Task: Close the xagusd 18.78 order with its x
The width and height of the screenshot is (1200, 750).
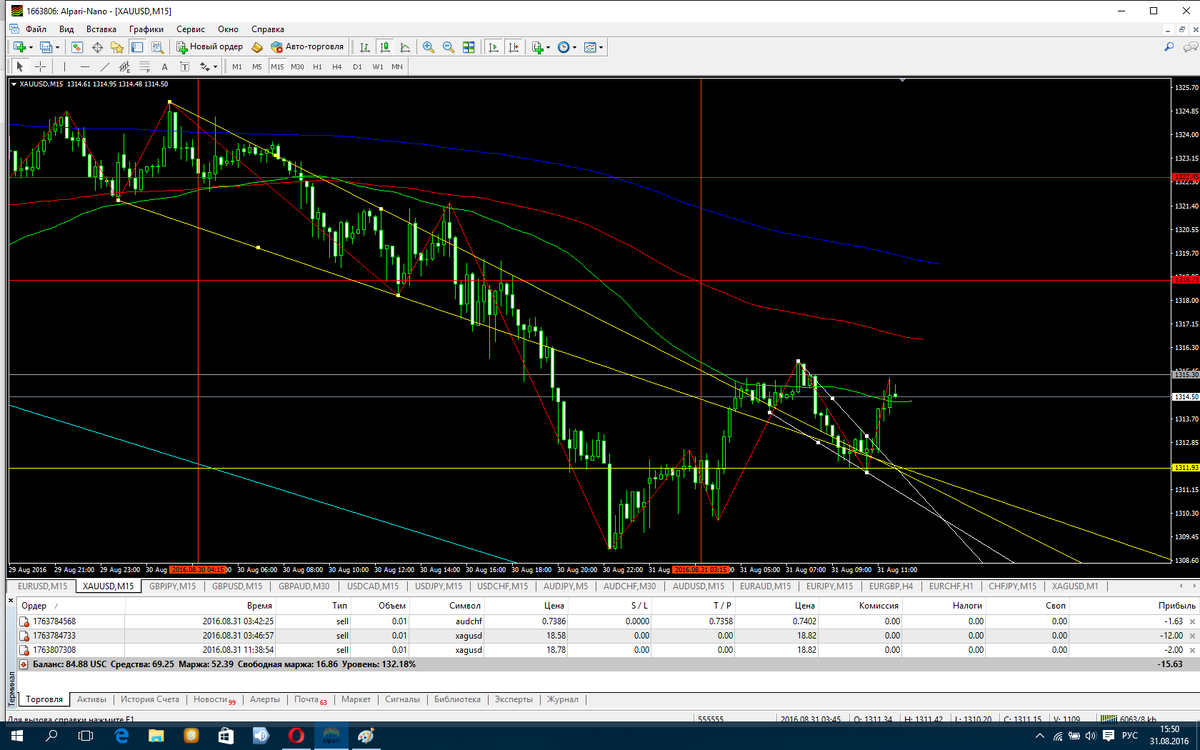Action: [1193, 649]
